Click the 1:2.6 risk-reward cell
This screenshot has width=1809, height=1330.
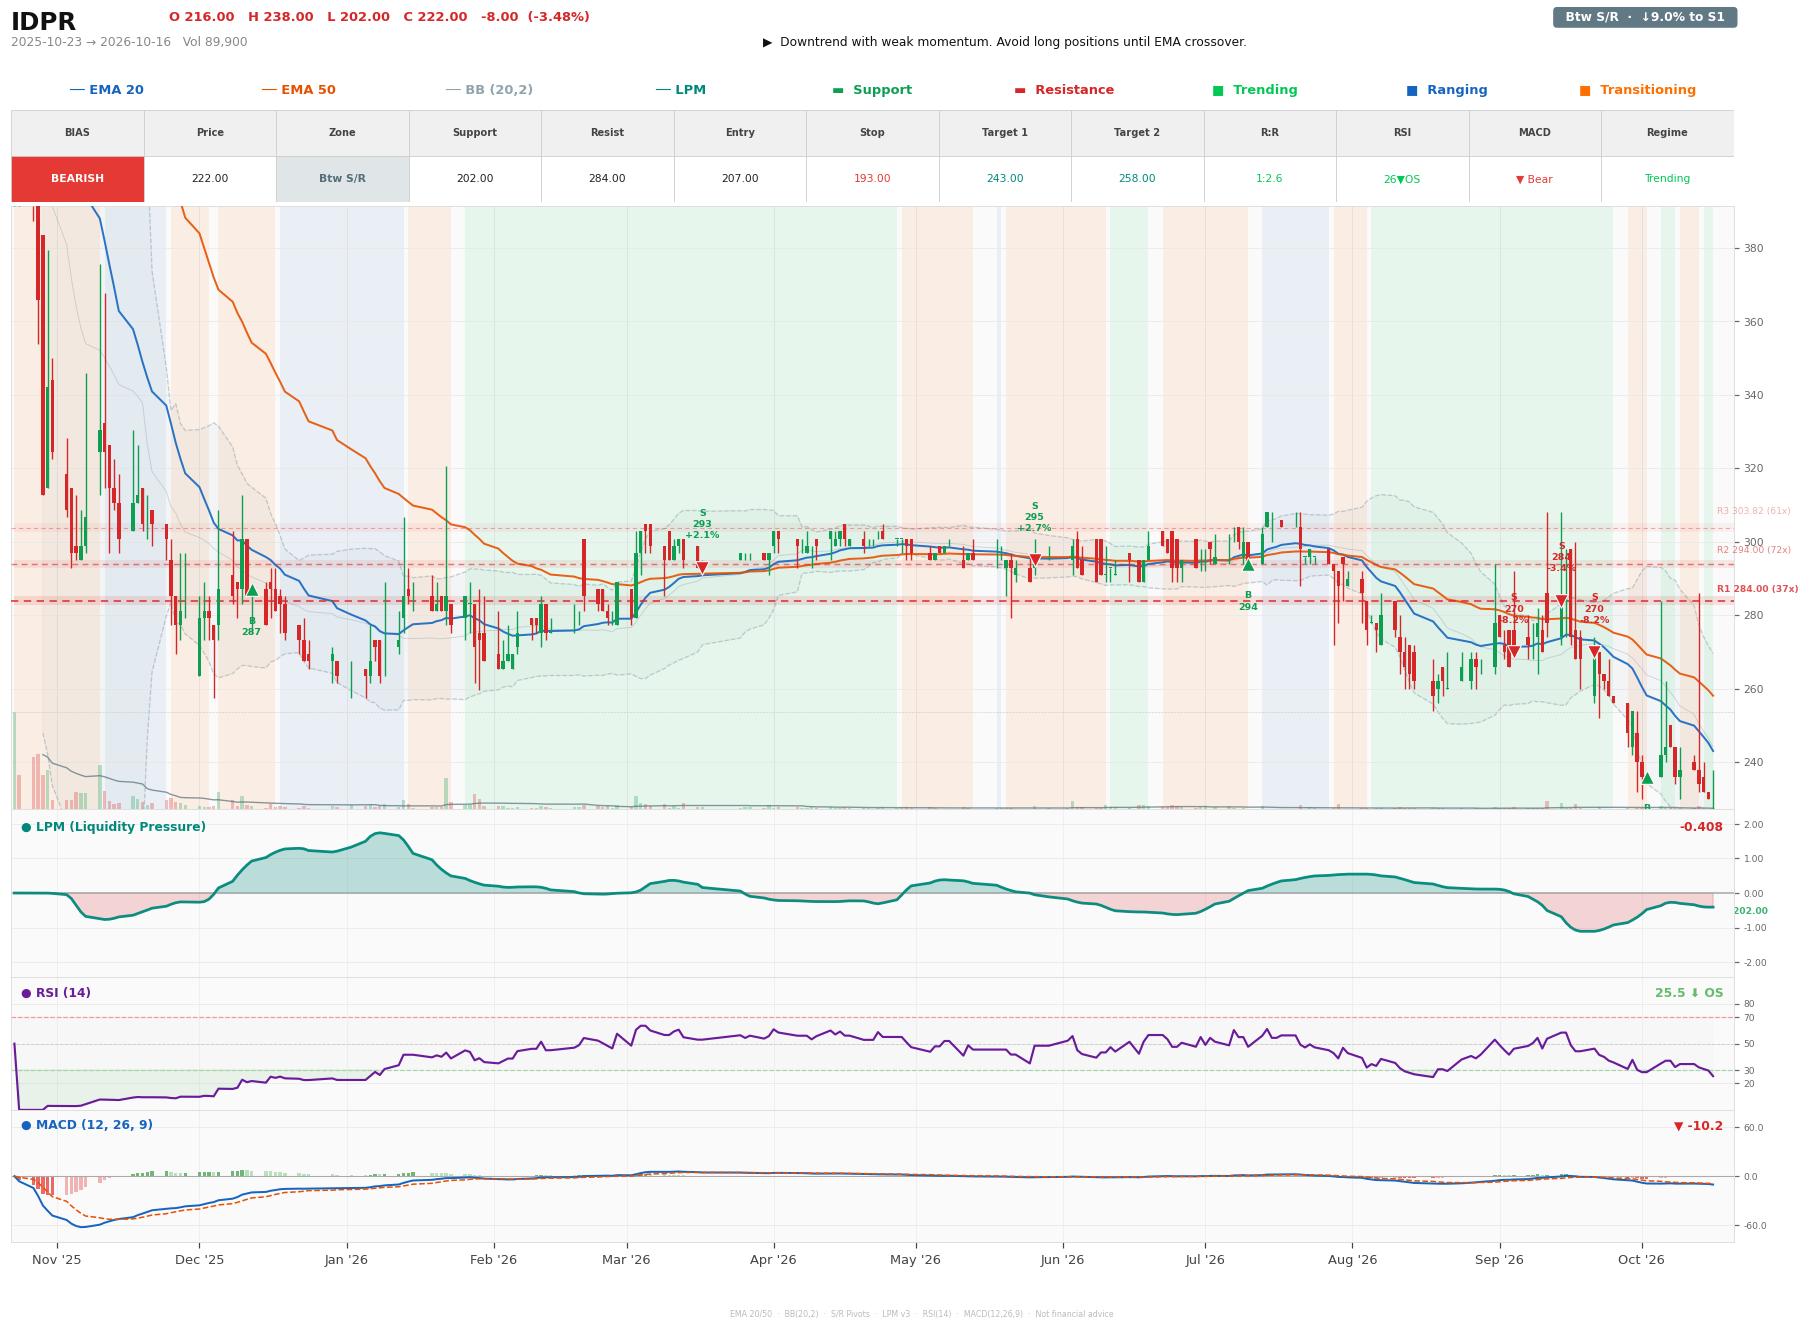click(1270, 179)
